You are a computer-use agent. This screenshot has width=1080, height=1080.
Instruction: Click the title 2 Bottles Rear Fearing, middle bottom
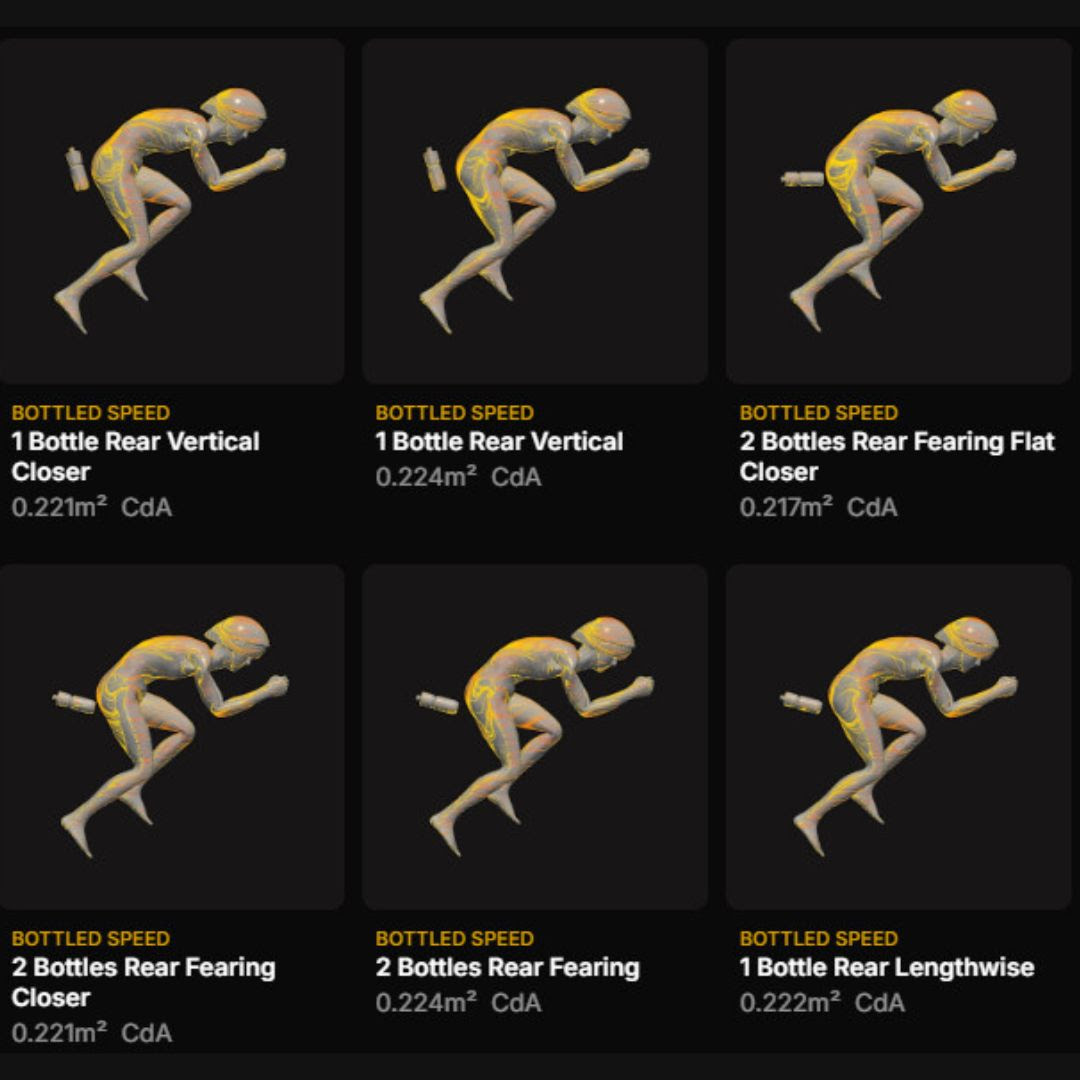508,967
